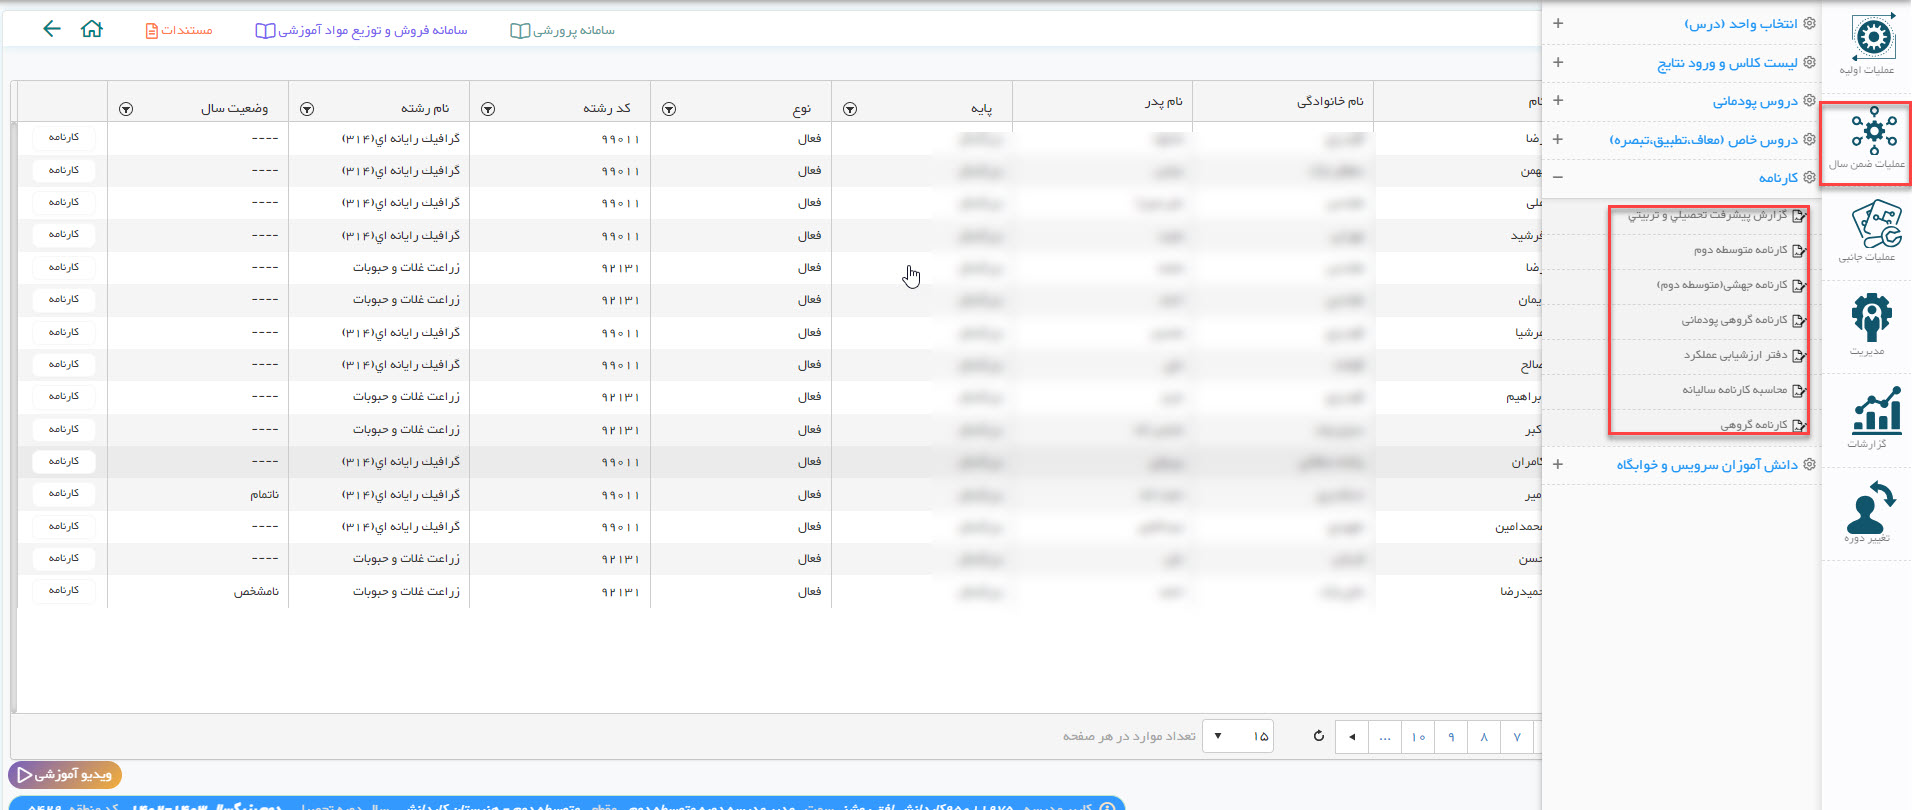The width and height of the screenshot is (1912, 810).
Task: Open محاسبه کارنامه سالیانه menu item
Action: coord(1734,390)
